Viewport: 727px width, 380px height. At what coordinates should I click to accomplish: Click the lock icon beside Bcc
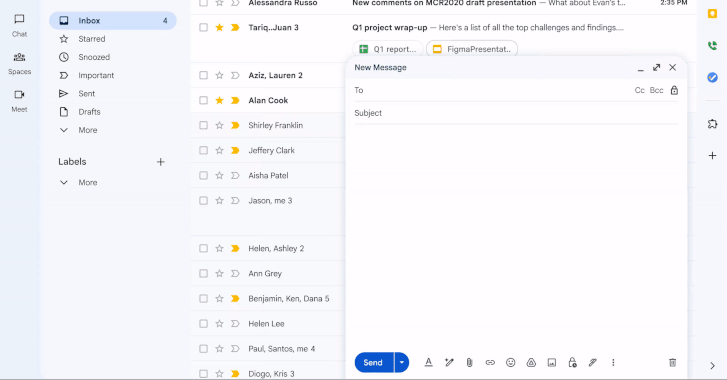point(674,90)
